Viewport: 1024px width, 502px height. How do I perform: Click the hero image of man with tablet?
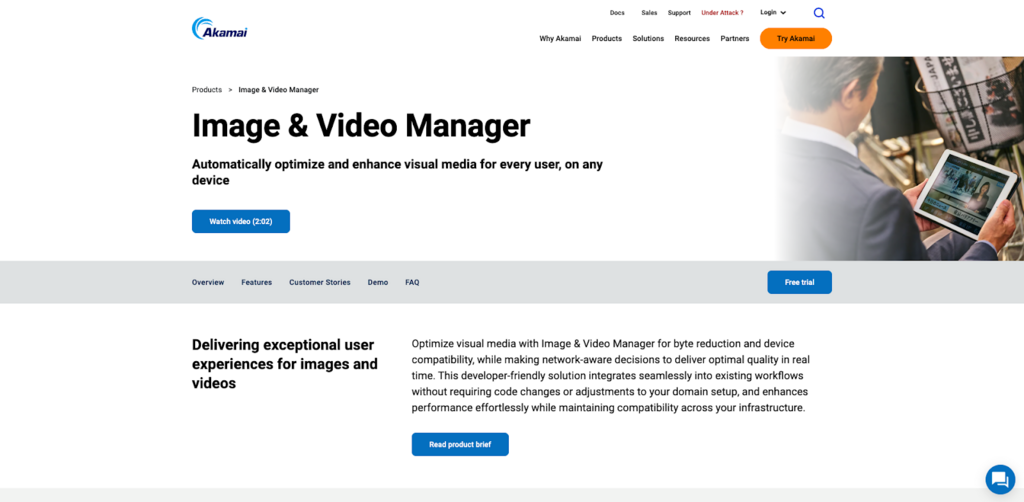[900, 160]
